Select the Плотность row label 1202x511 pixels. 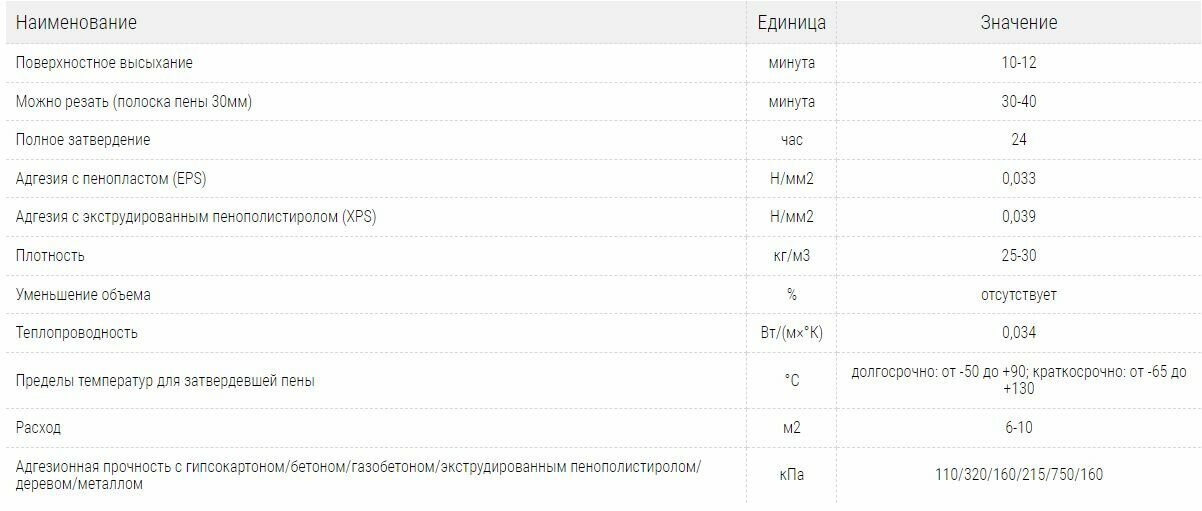click(x=50, y=255)
